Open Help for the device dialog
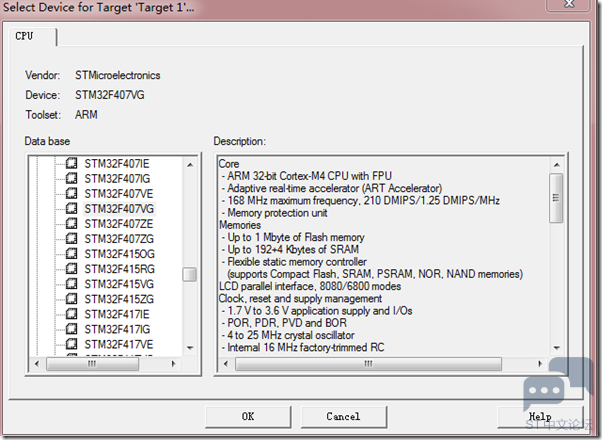Image resolution: width=602 pixels, height=440 pixels. click(540, 416)
